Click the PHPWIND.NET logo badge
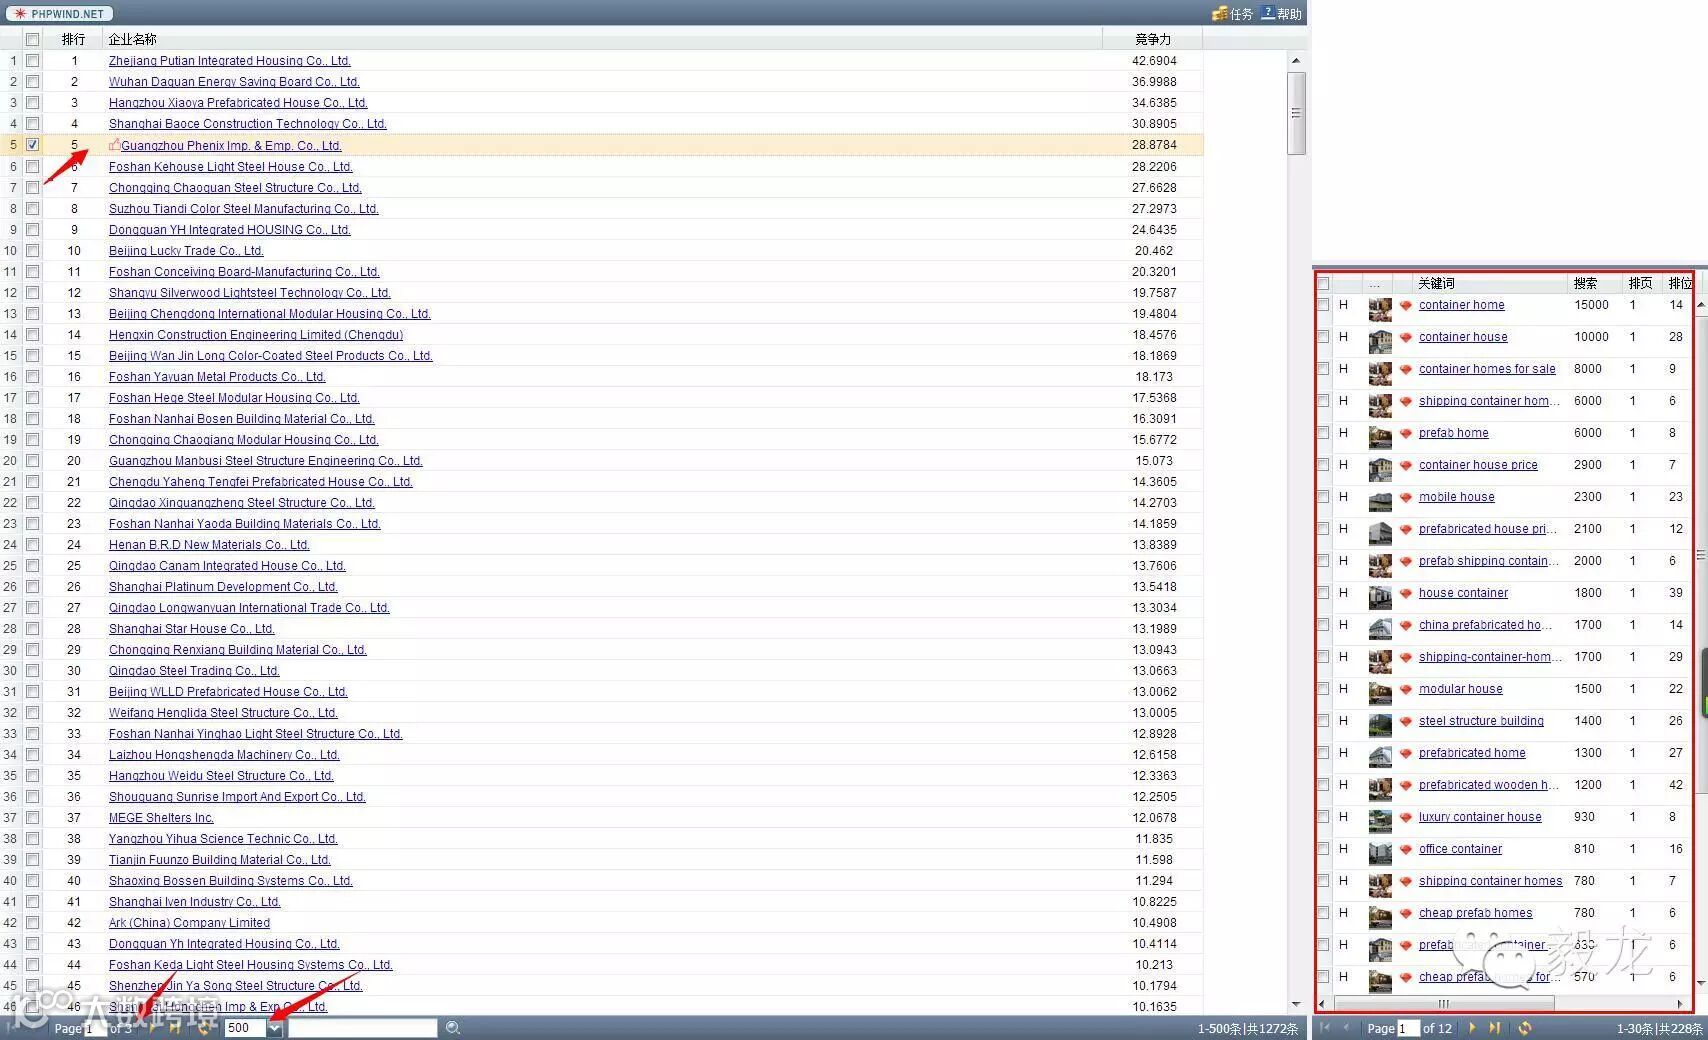The height and width of the screenshot is (1040, 1708). pyautogui.click(x=59, y=14)
